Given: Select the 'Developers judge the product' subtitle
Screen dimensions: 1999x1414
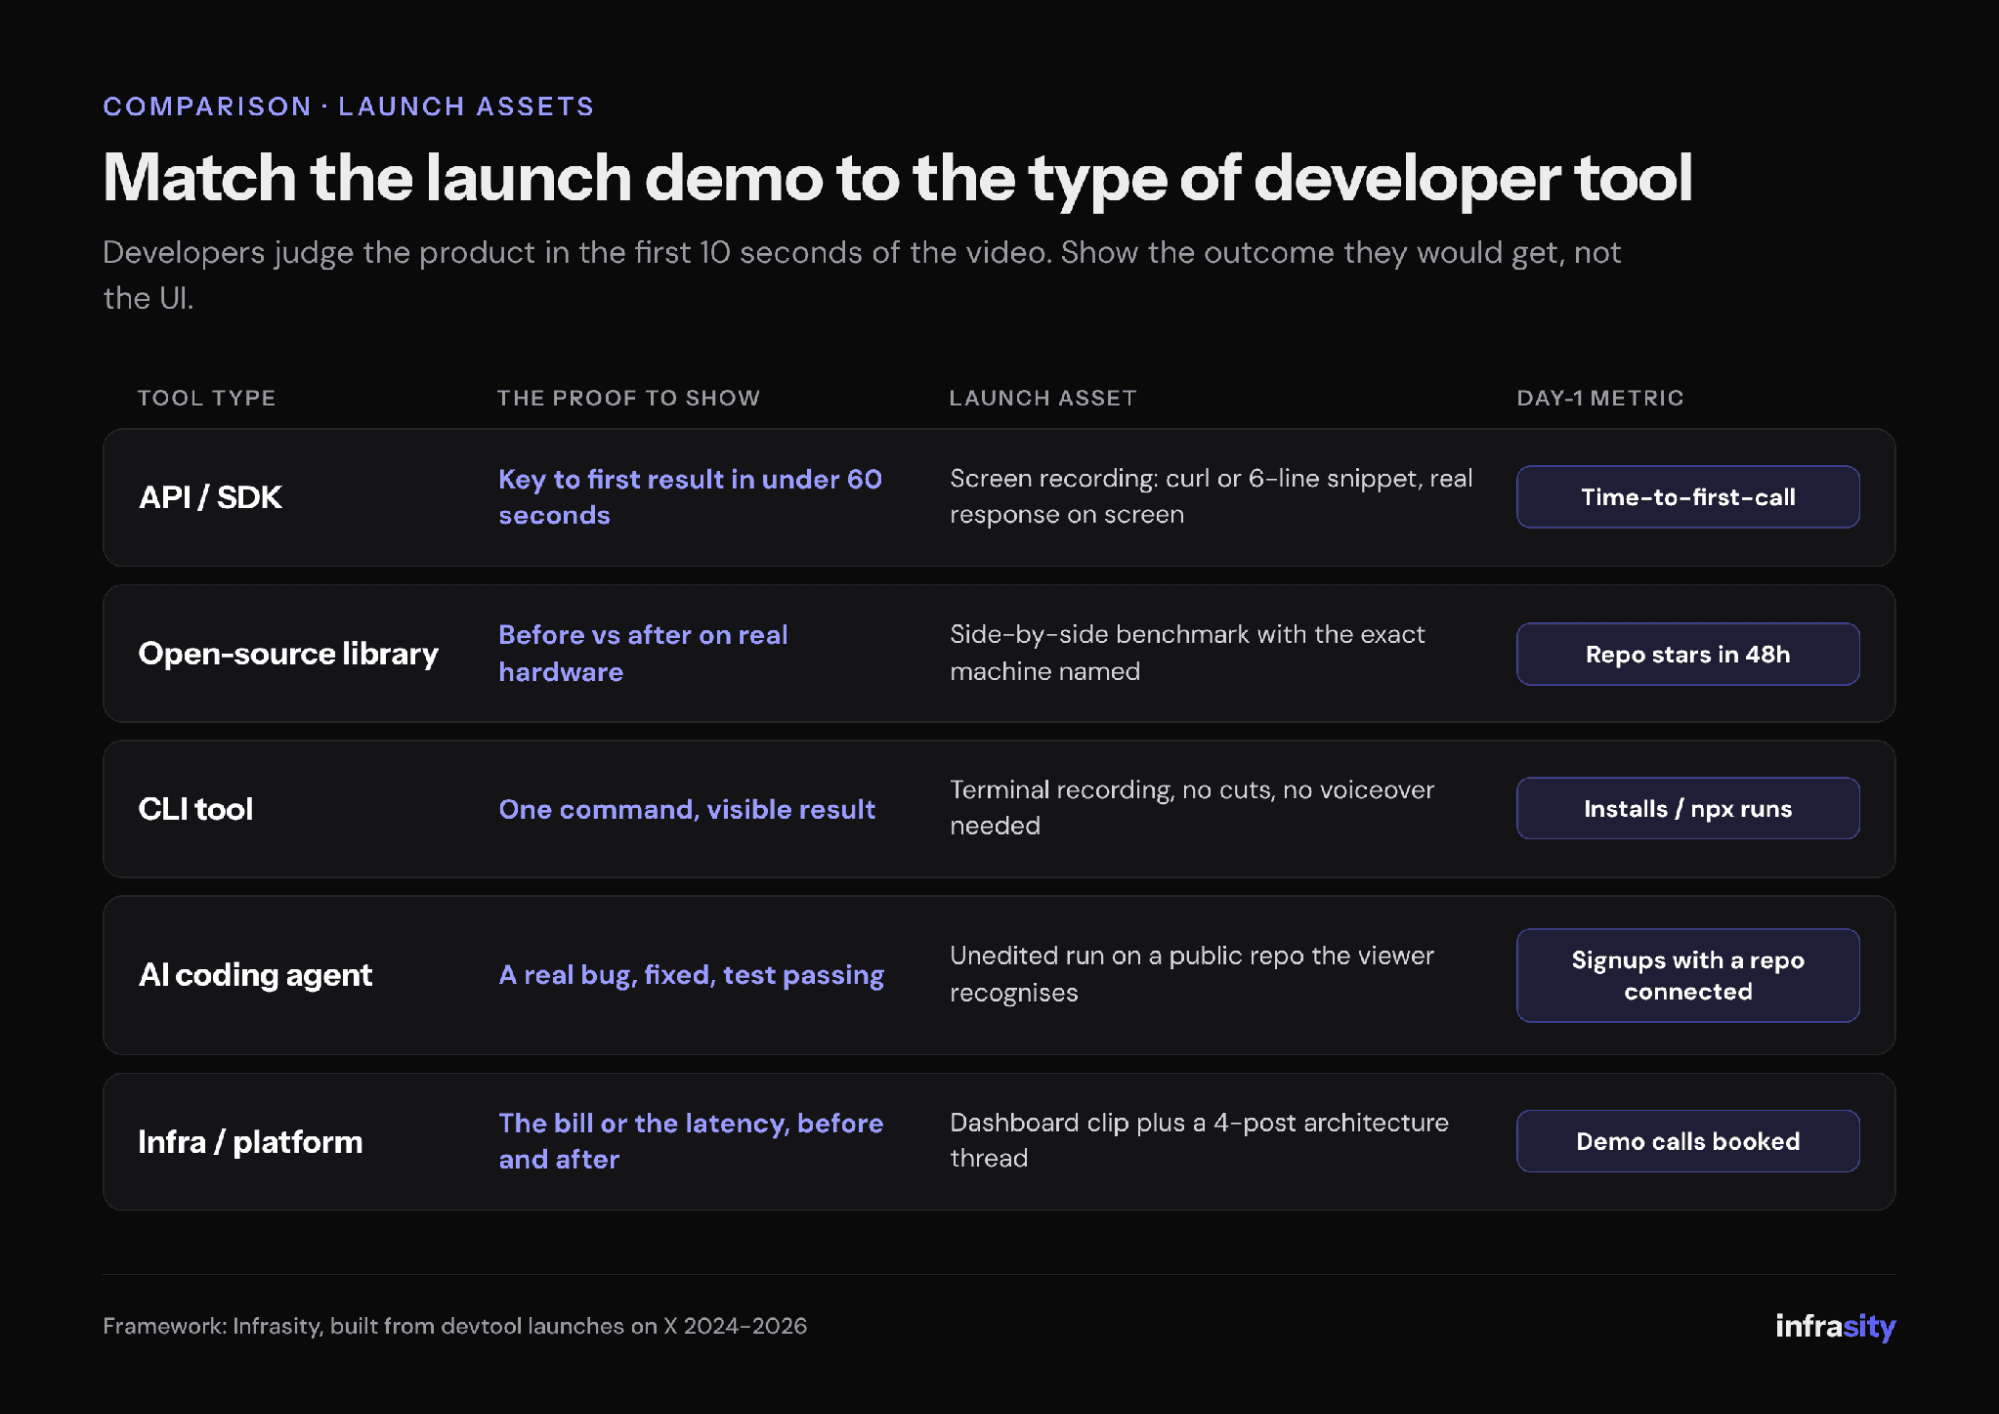Looking at the screenshot, I should pyautogui.click(x=862, y=275).
